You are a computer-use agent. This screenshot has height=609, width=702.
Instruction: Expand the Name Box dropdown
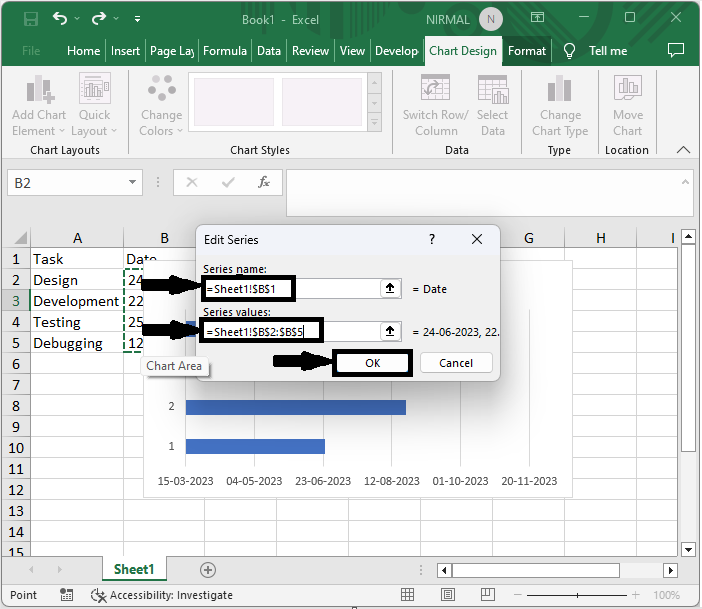coord(133,183)
